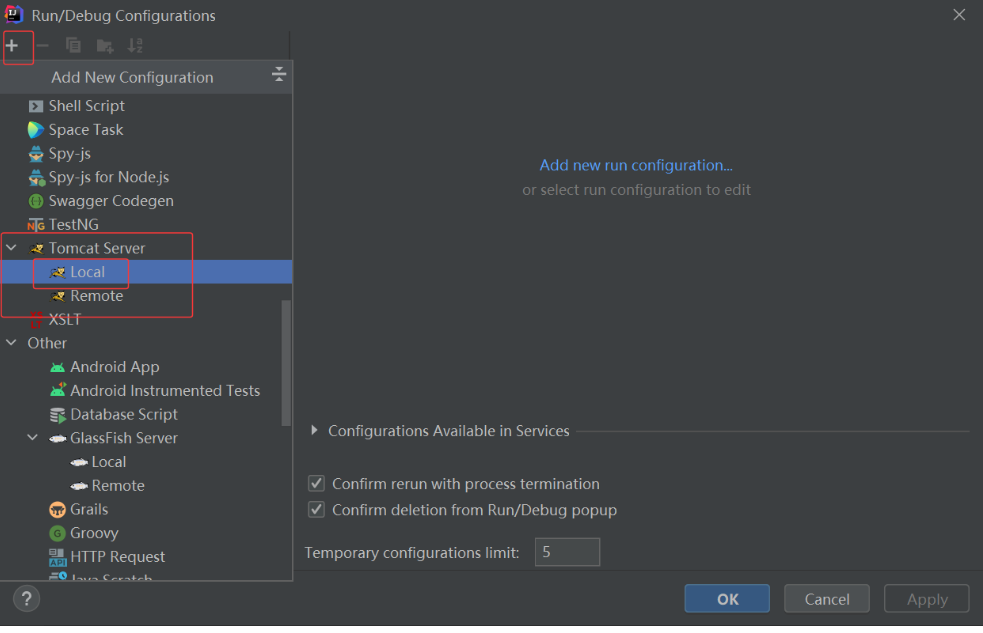Select the Database Script row text
Image resolution: width=983 pixels, height=633 pixels.
(x=124, y=415)
